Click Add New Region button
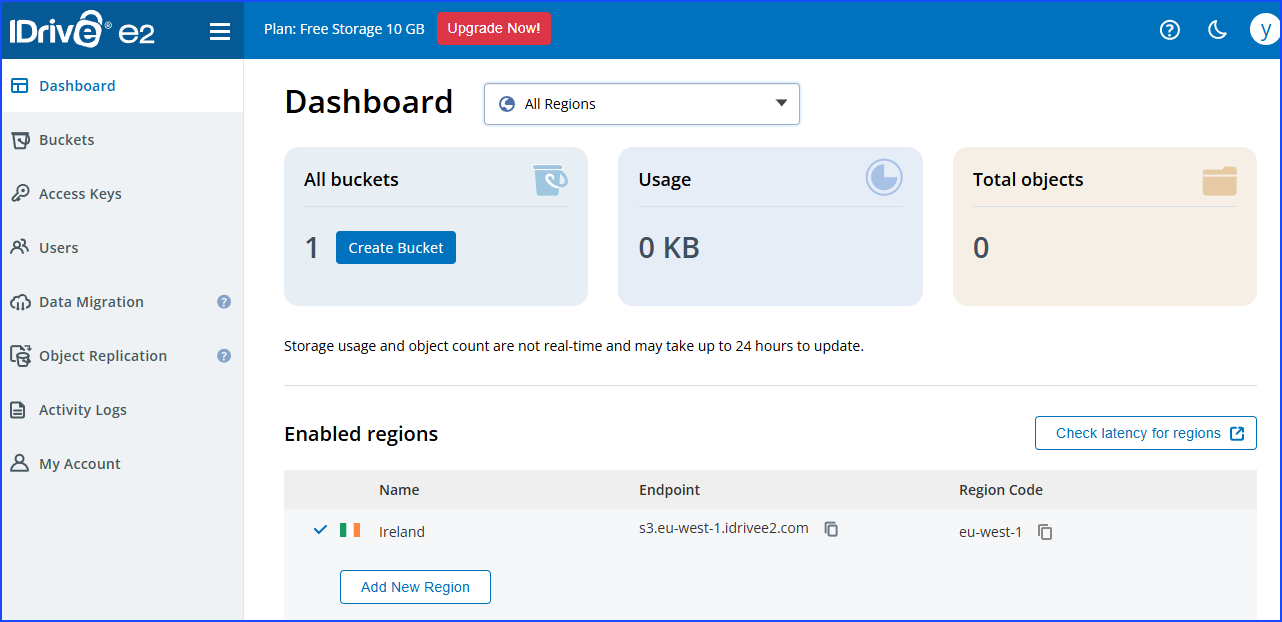Image resolution: width=1282 pixels, height=622 pixels. (415, 587)
